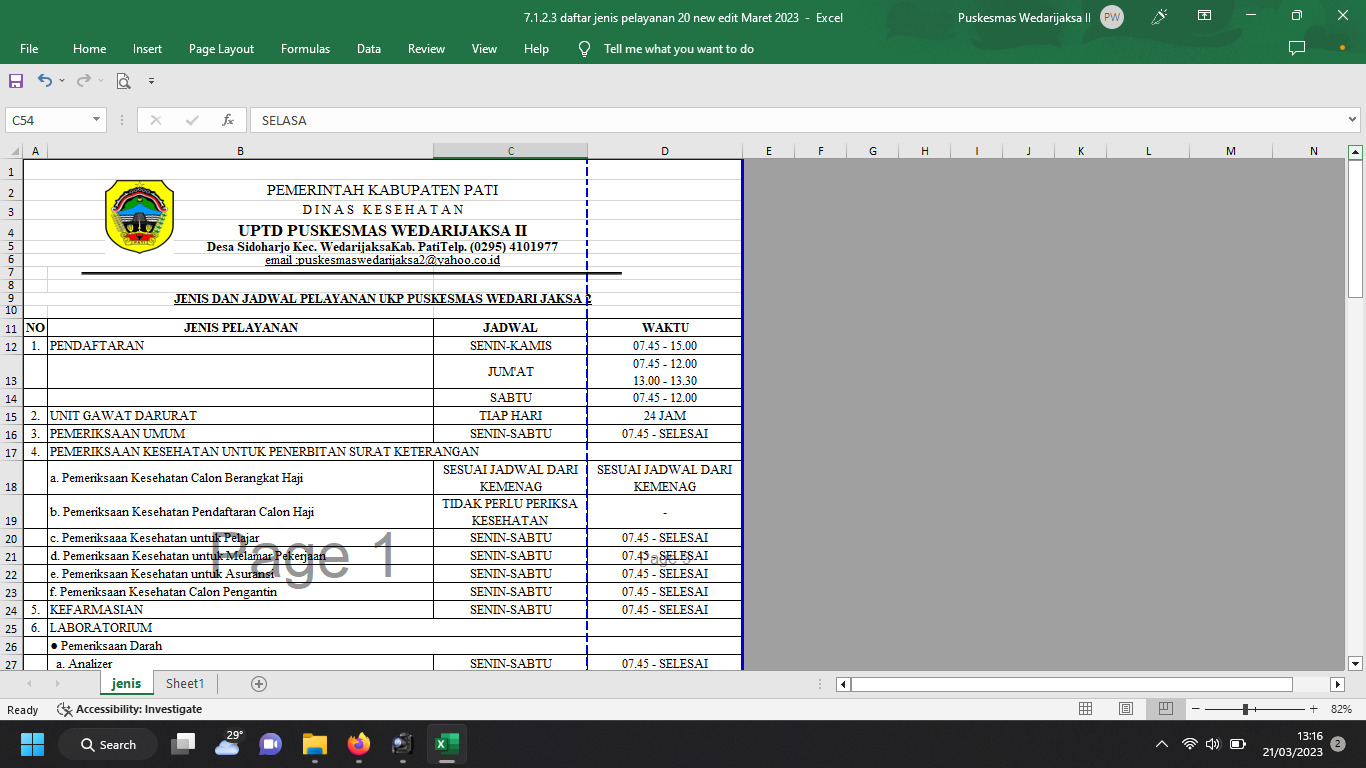Click the zoom slider handle

pyautogui.click(x=1245, y=709)
